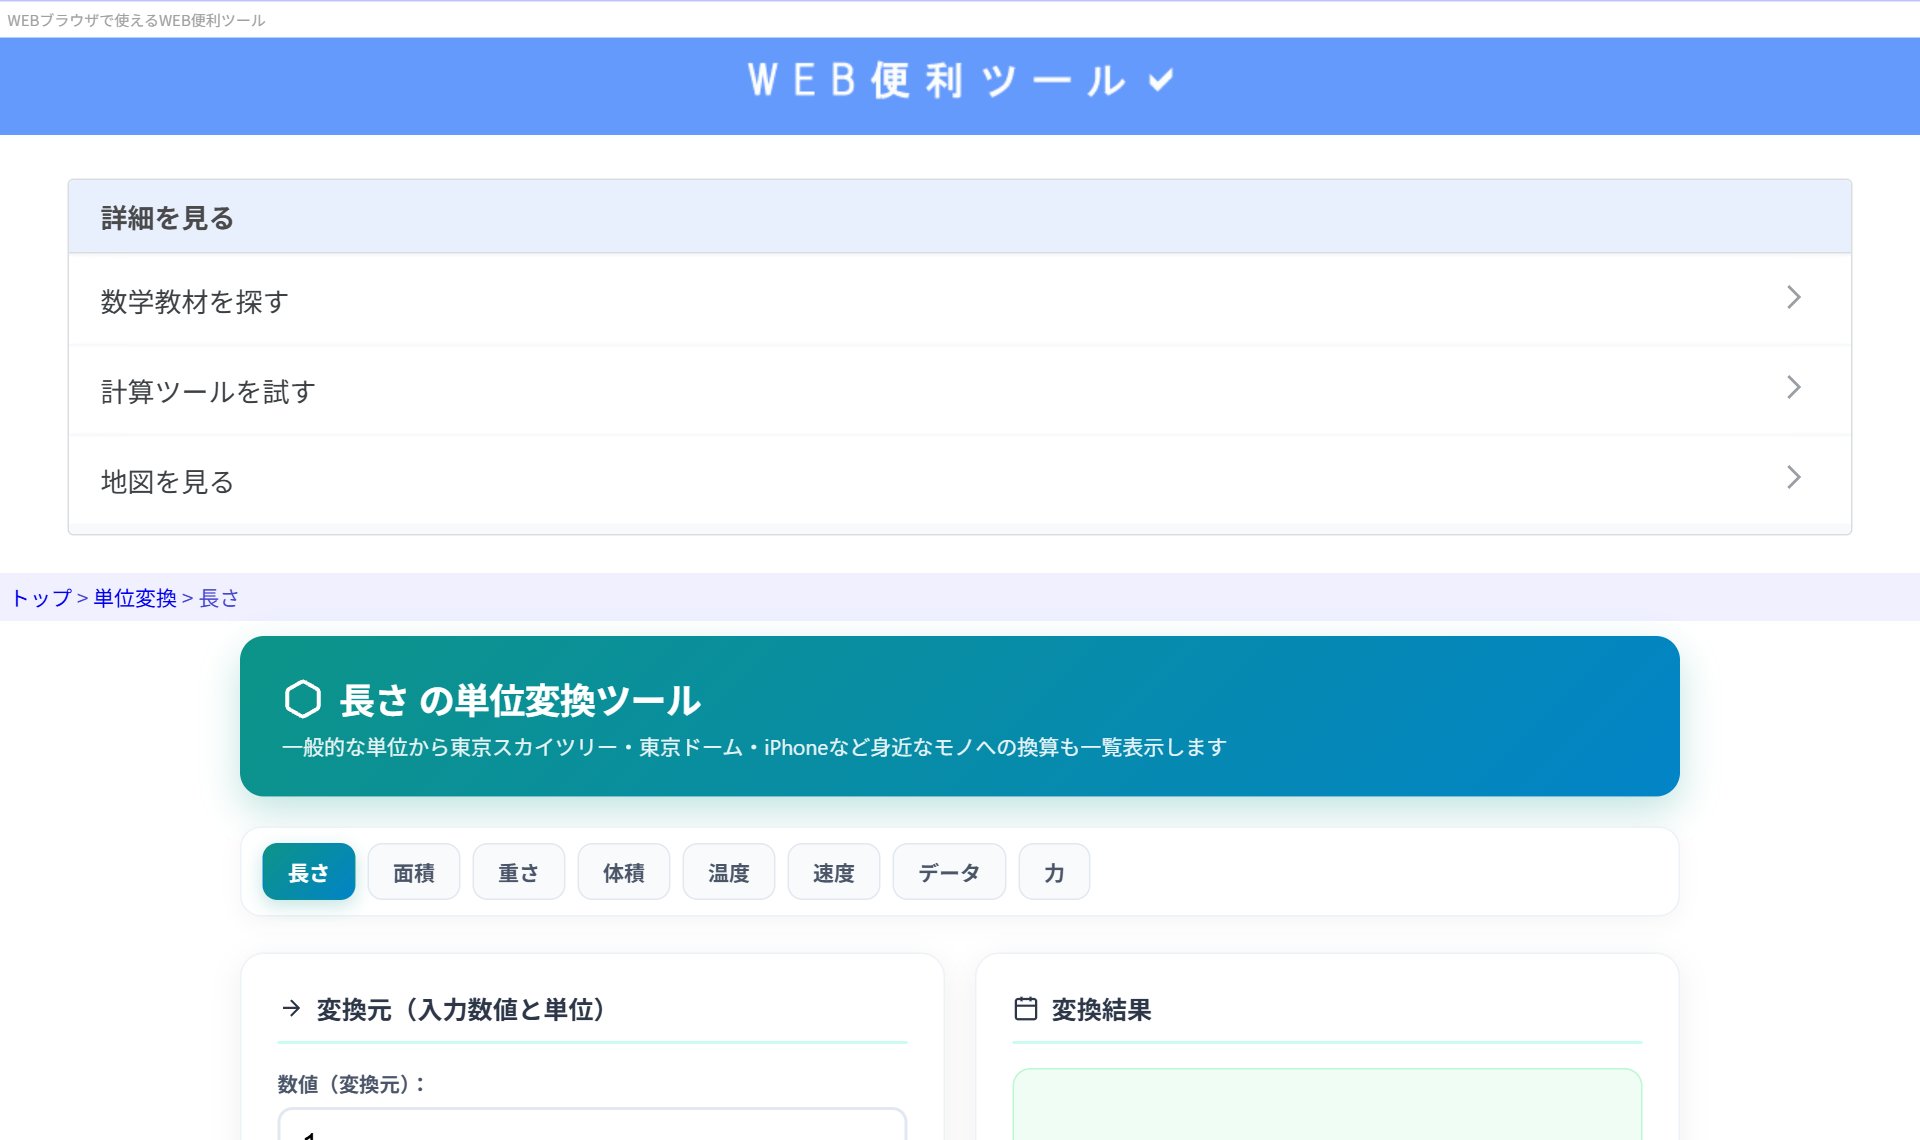Image resolution: width=1920 pixels, height=1140 pixels.
Task: Open the 数学教材を探す link
Action: click(960, 300)
